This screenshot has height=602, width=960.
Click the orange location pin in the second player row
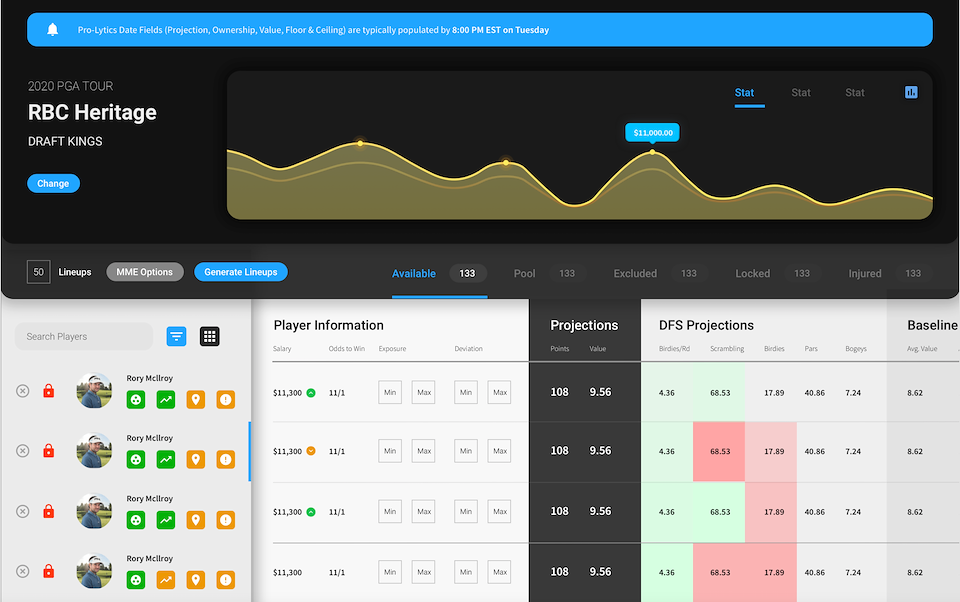[x=196, y=459]
